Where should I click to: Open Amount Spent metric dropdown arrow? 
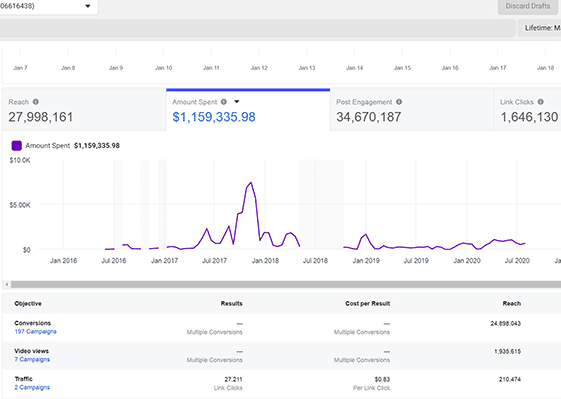pyautogui.click(x=236, y=102)
